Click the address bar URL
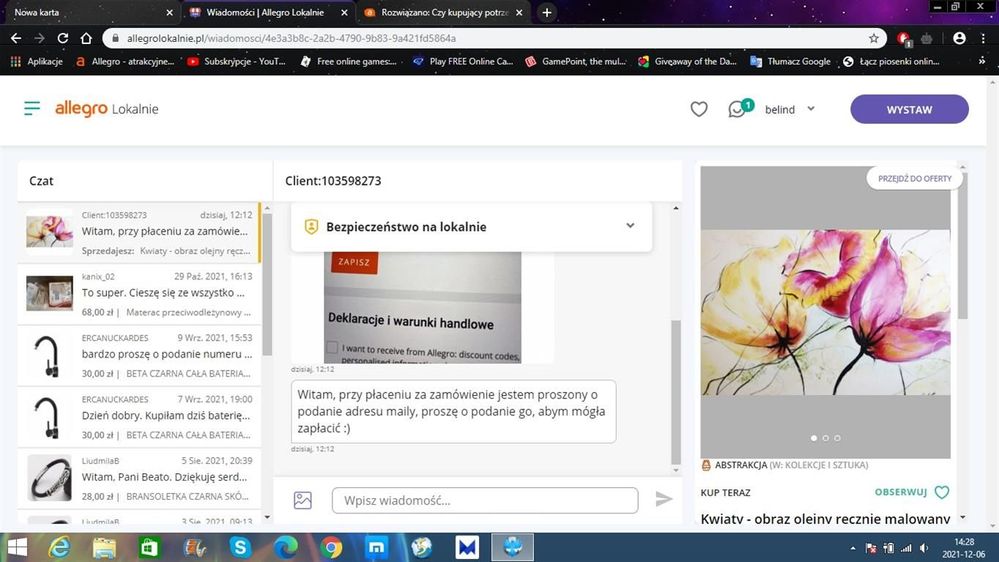Viewport: 999px width, 562px height. (x=291, y=38)
